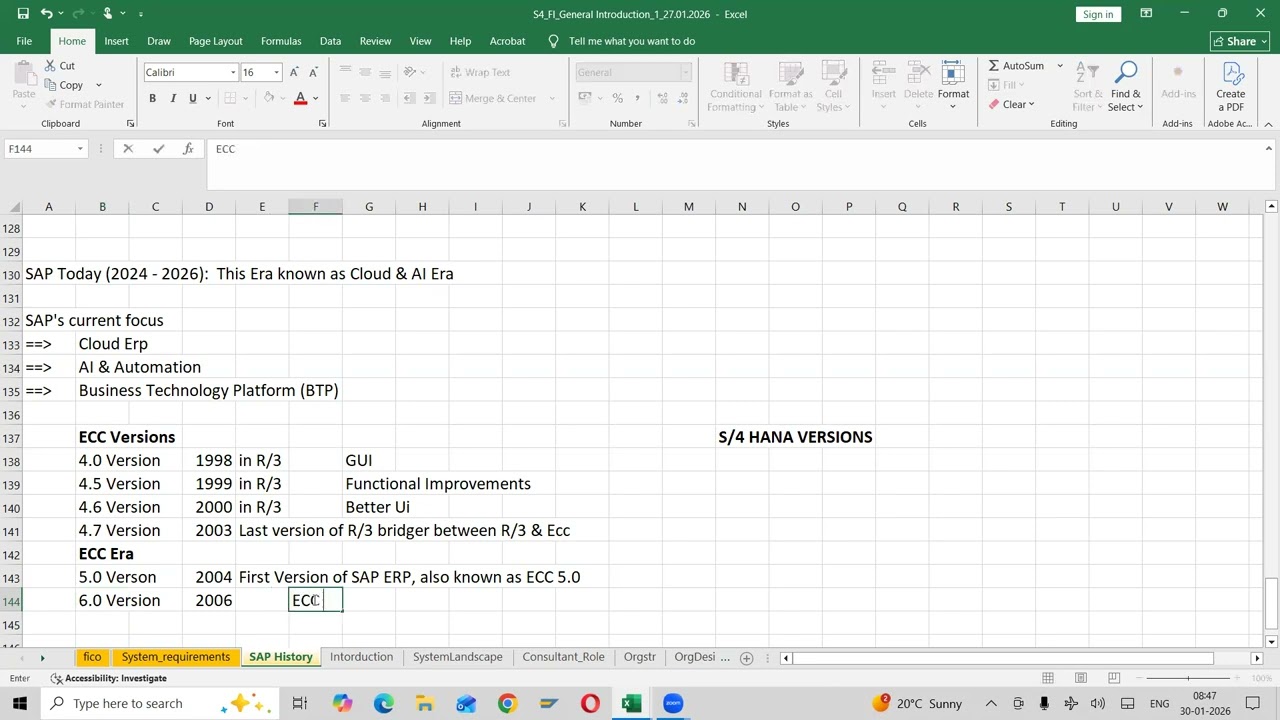Click the Insert Function fx icon

pyautogui.click(x=188, y=149)
